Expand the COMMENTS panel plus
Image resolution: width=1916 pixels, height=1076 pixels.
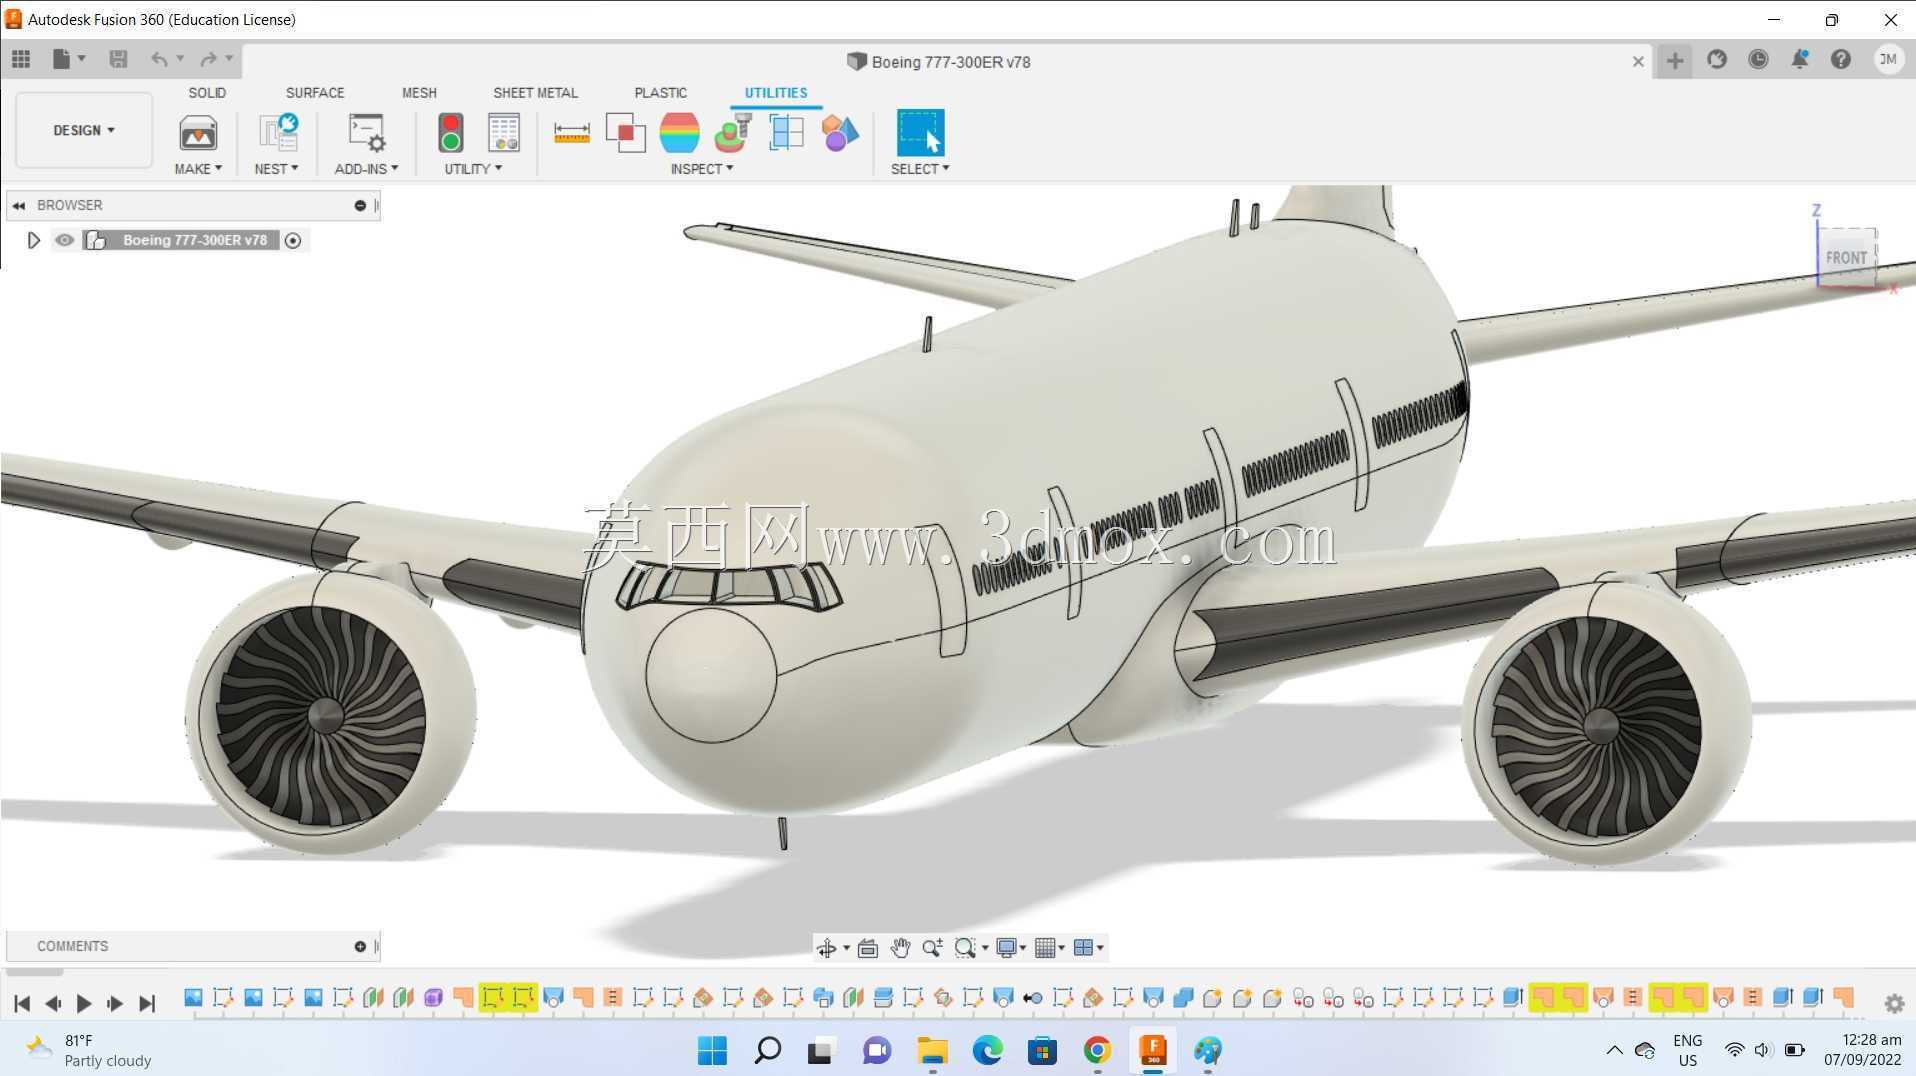360,946
